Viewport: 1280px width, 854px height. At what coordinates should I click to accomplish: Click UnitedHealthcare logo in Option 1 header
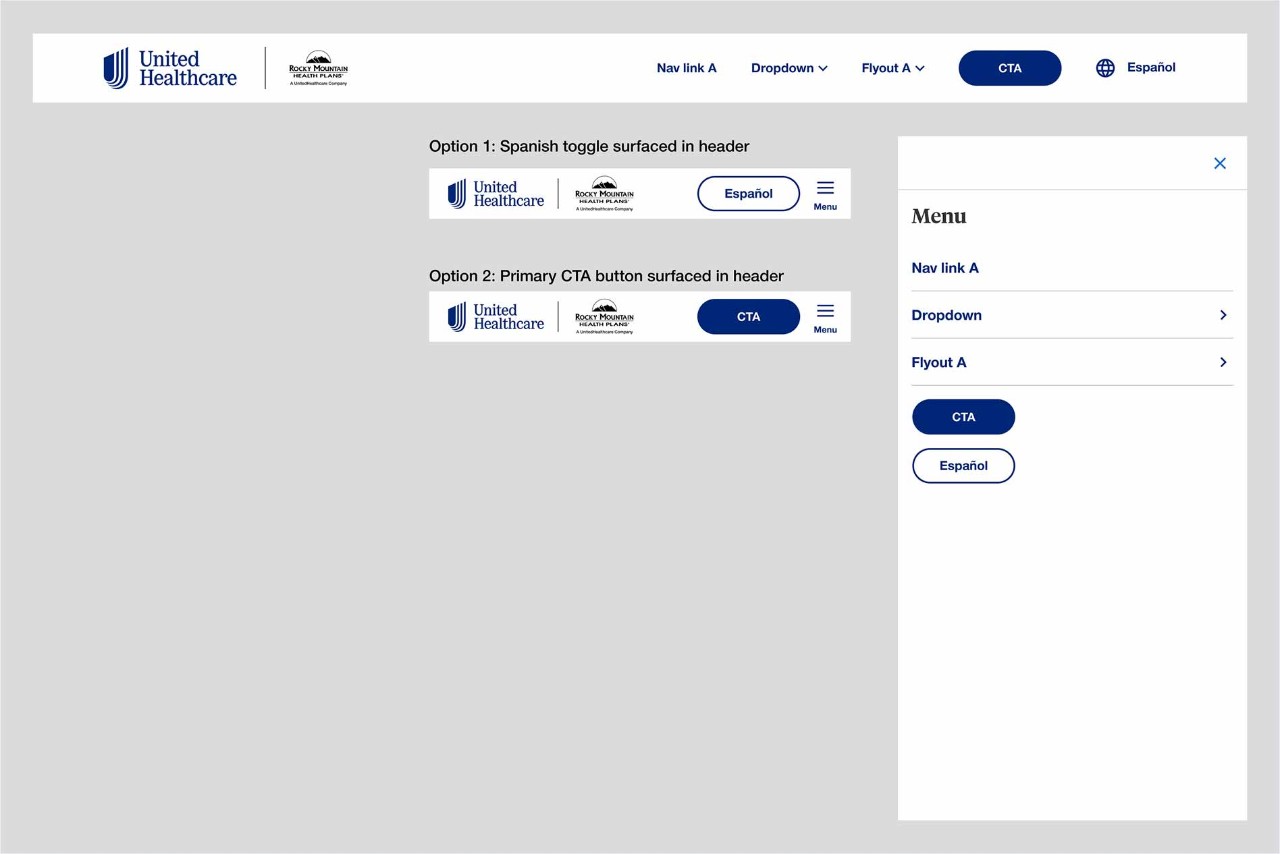pyautogui.click(x=496, y=194)
